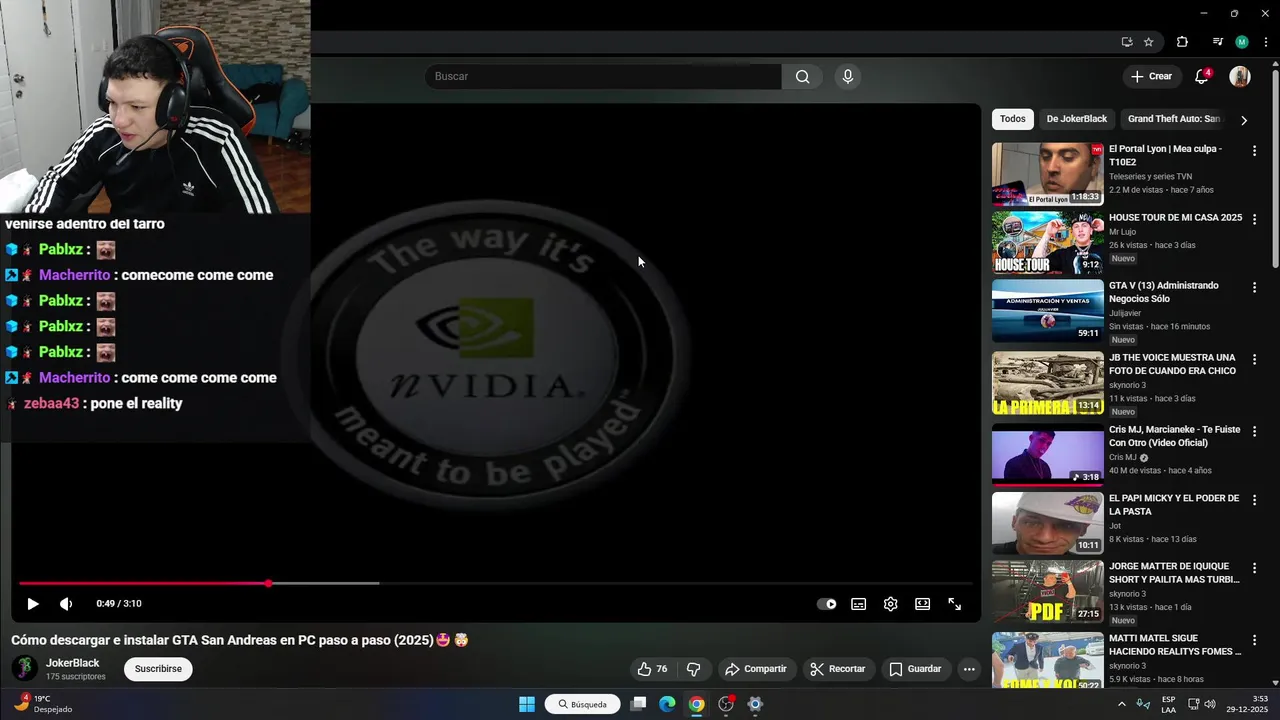Open OBS Studio taskbar icon
The height and width of the screenshot is (720, 1280).
tap(726, 704)
